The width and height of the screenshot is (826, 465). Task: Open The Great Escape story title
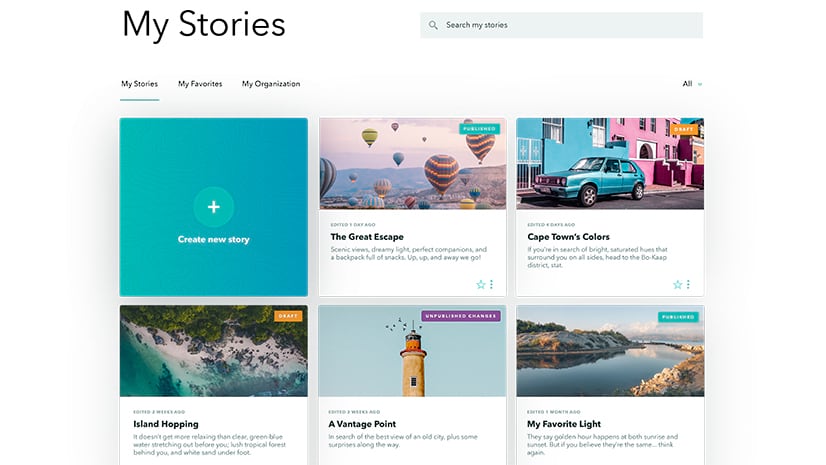(x=366, y=237)
